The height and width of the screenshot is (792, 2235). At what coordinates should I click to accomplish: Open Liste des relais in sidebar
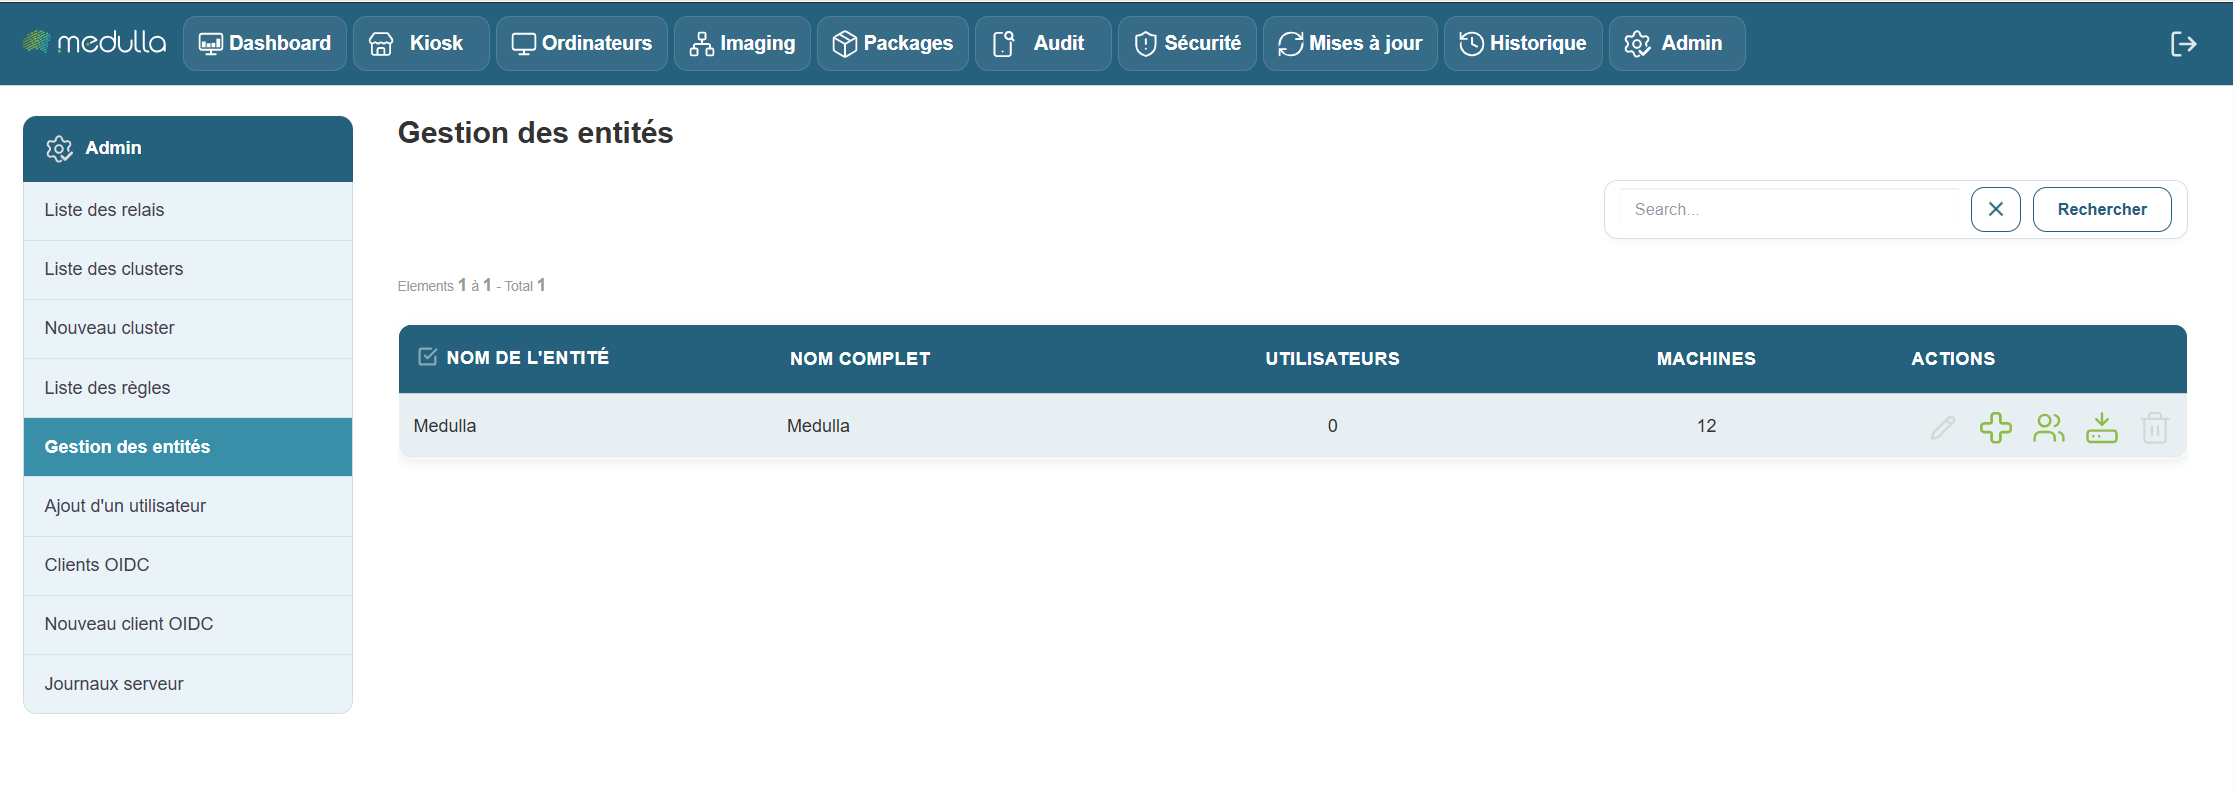(104, 210)
